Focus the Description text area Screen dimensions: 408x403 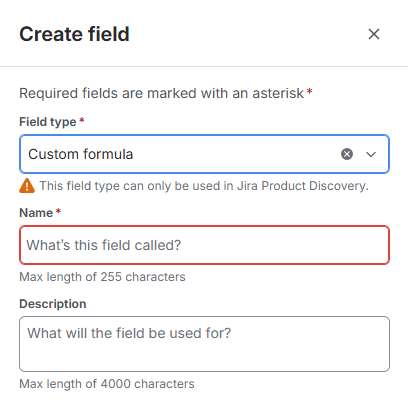tap(204, 344)
